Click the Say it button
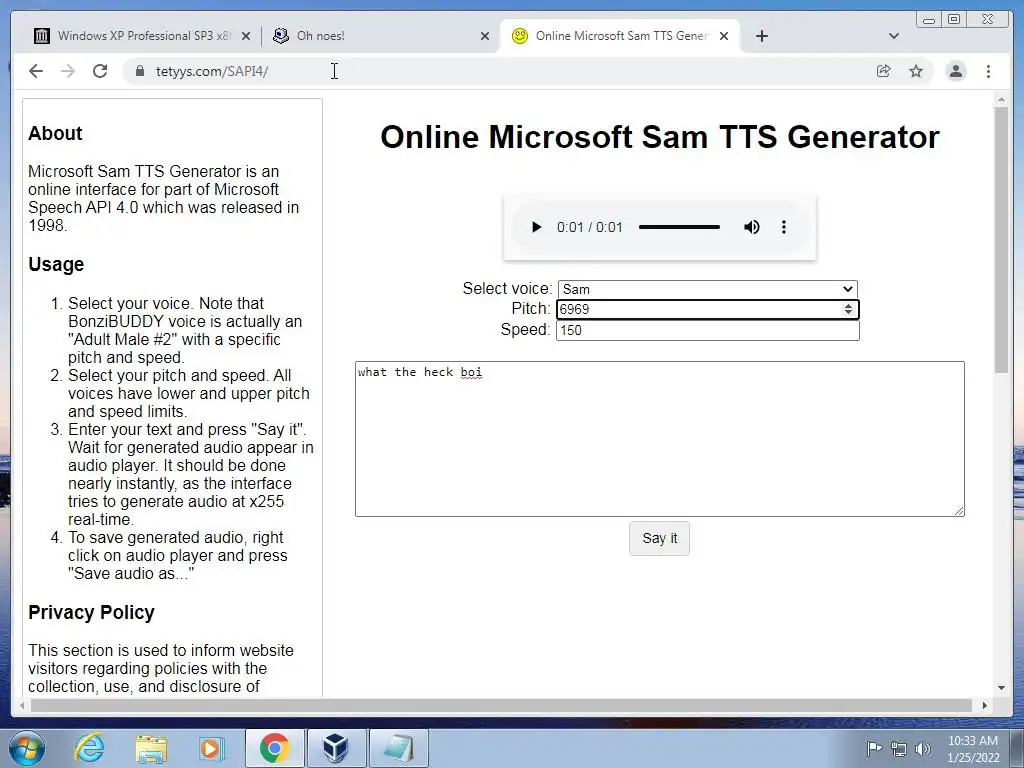The image size is (1024, 768). click(660, 539)
